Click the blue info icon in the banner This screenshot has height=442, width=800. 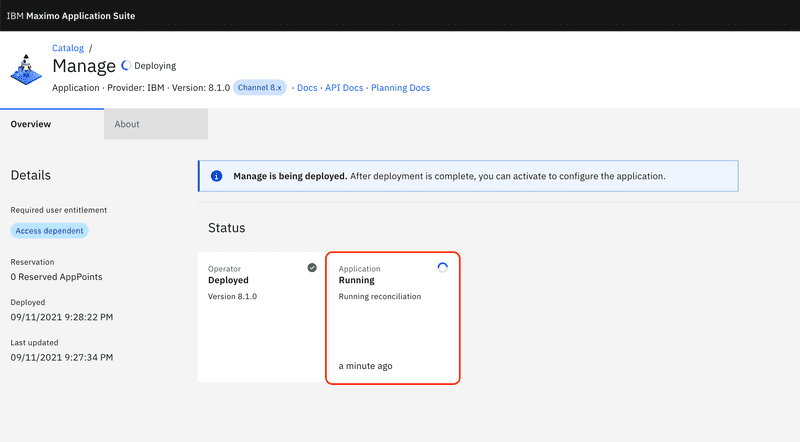(216, 176)
